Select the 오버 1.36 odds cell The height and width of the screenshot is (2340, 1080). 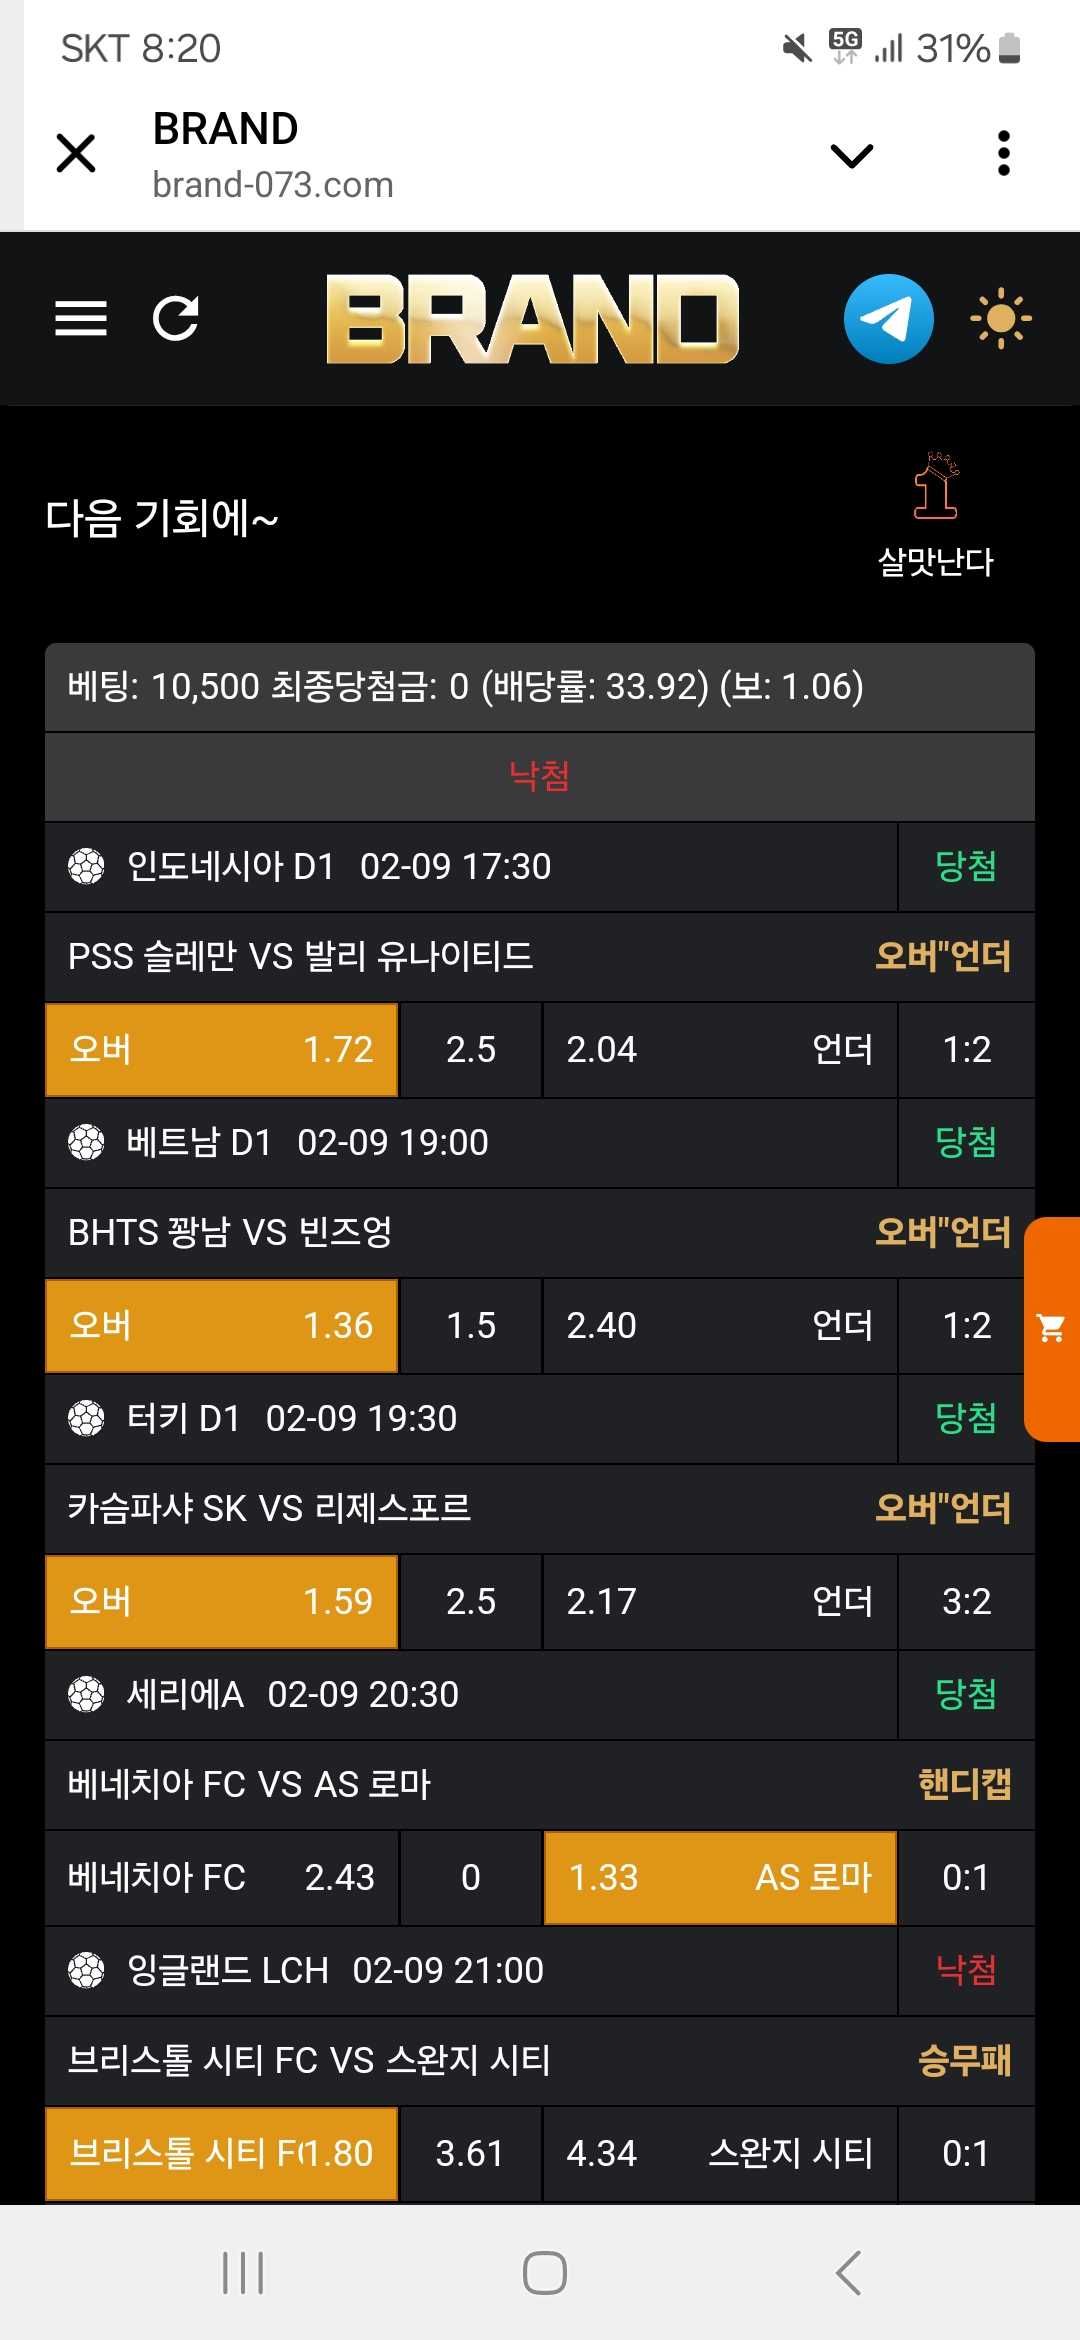222,1326
